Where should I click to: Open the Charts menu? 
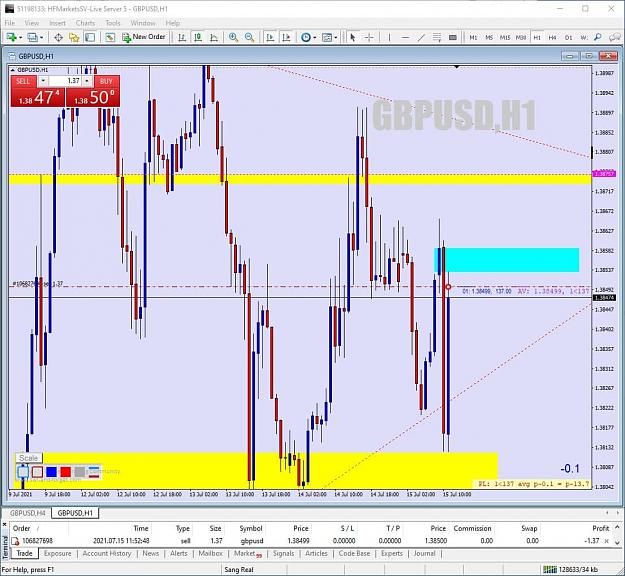(x=85, y=23)
